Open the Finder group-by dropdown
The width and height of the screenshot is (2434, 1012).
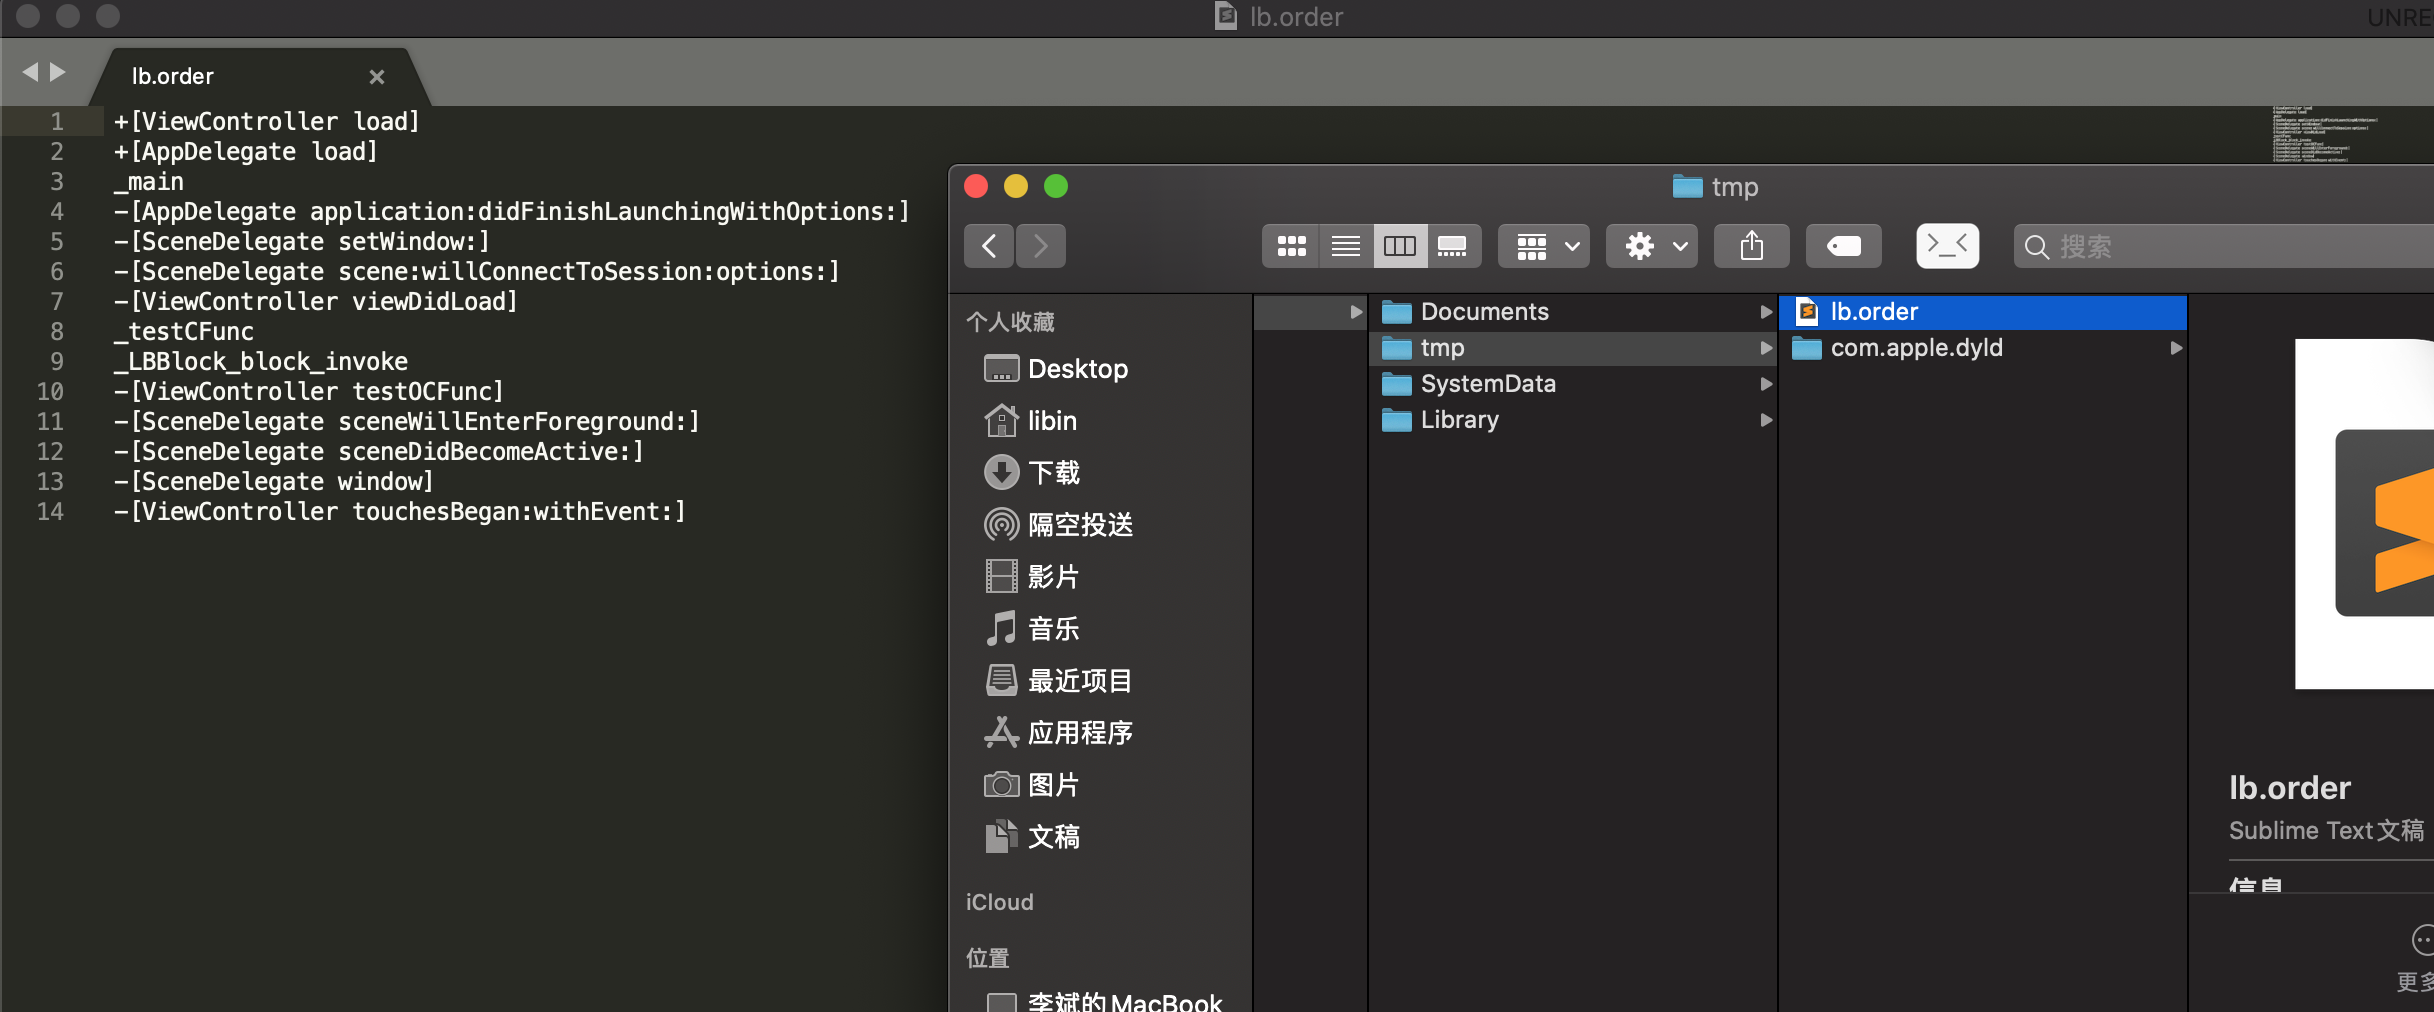[1545, 246]
